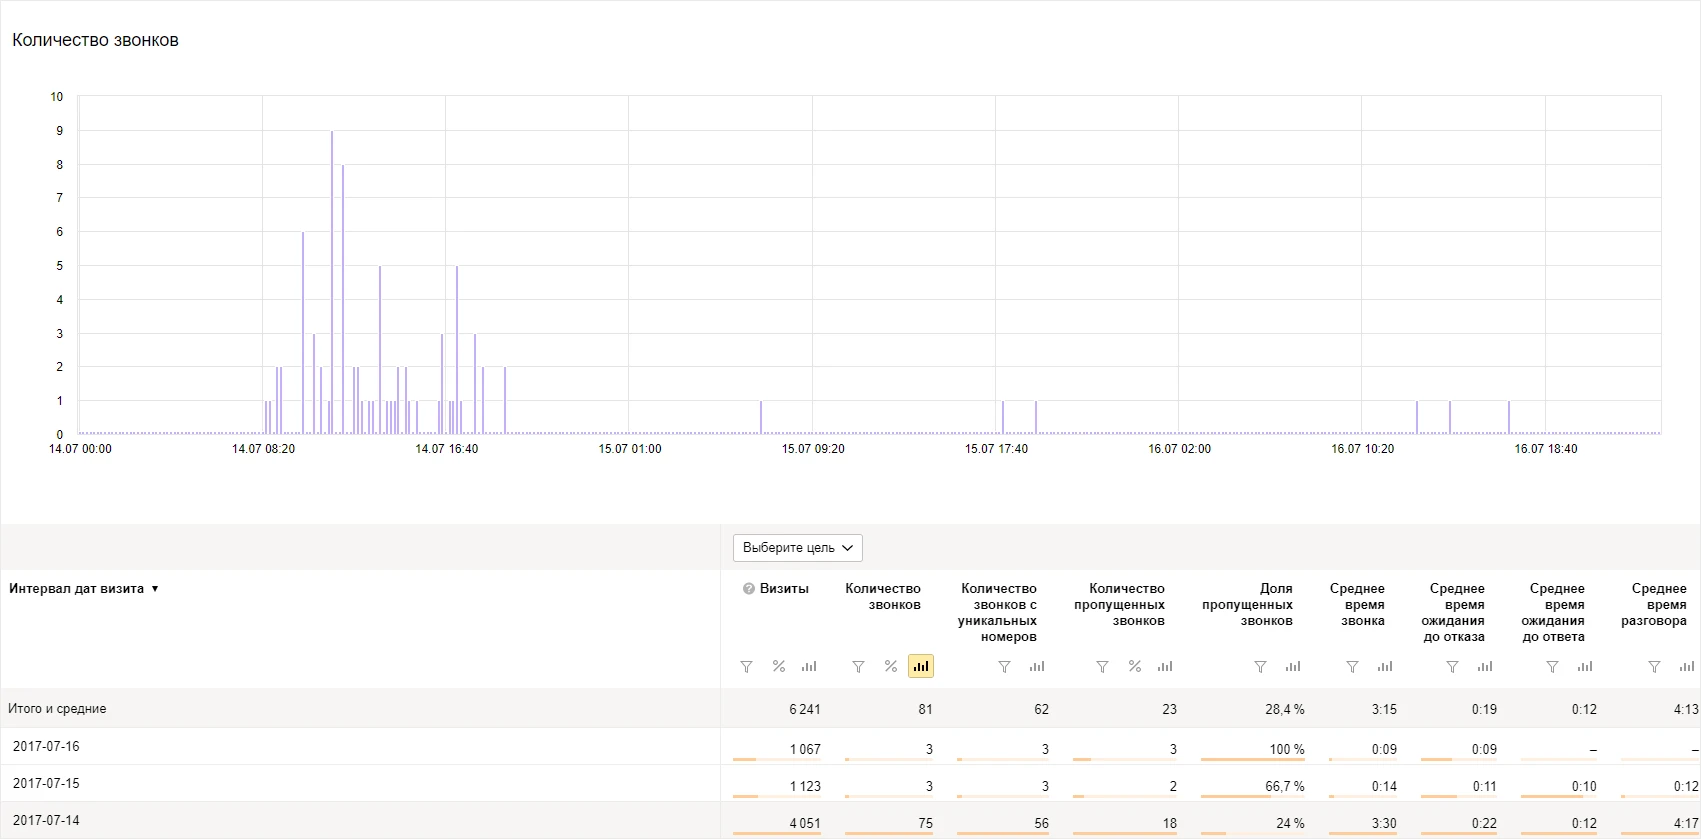Click call count 75 for 2017-07-14
This screenshot has width=1701, height=839.
(925, 824)
